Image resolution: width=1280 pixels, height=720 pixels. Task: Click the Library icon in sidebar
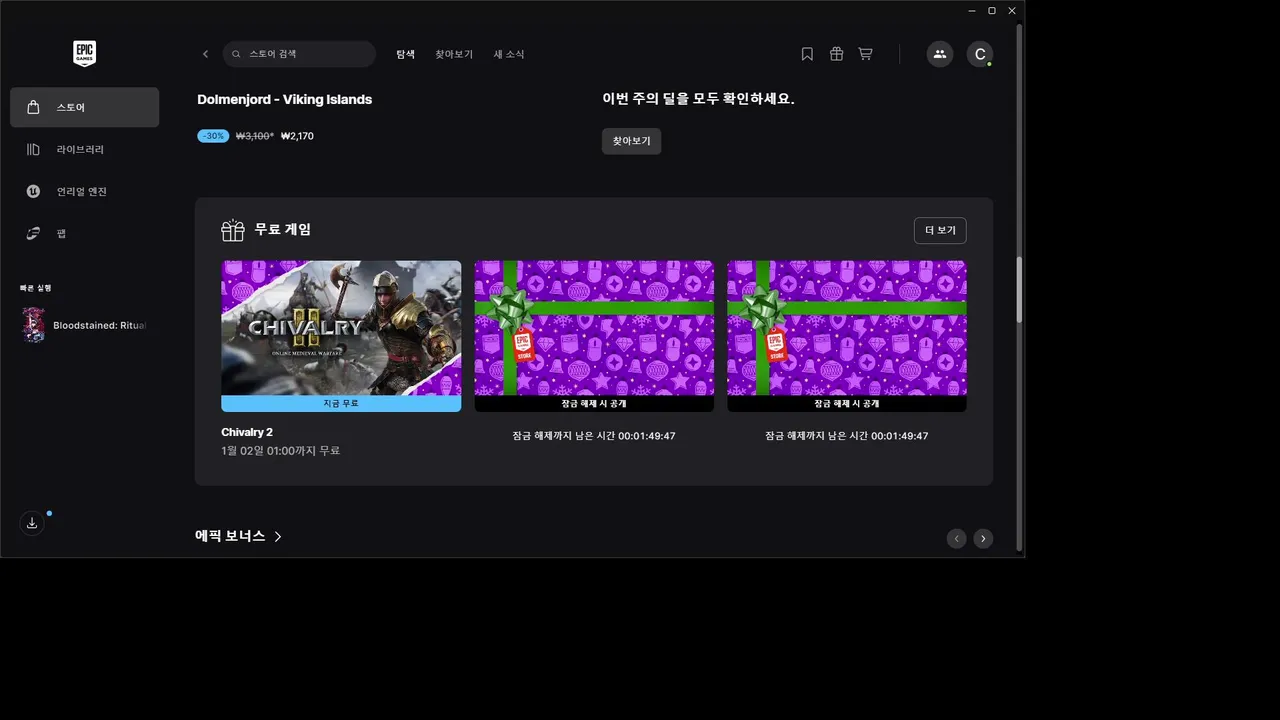point(33,149)
